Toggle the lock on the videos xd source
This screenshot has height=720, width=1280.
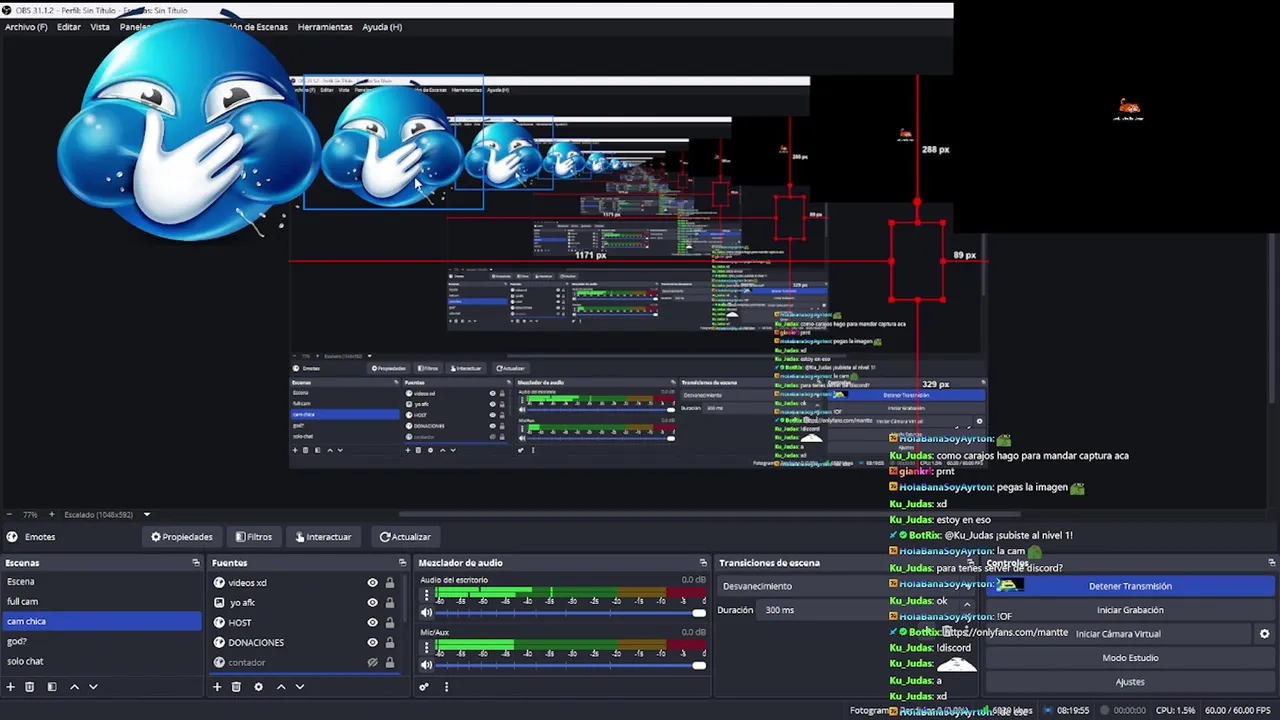(x=390, y=583)
